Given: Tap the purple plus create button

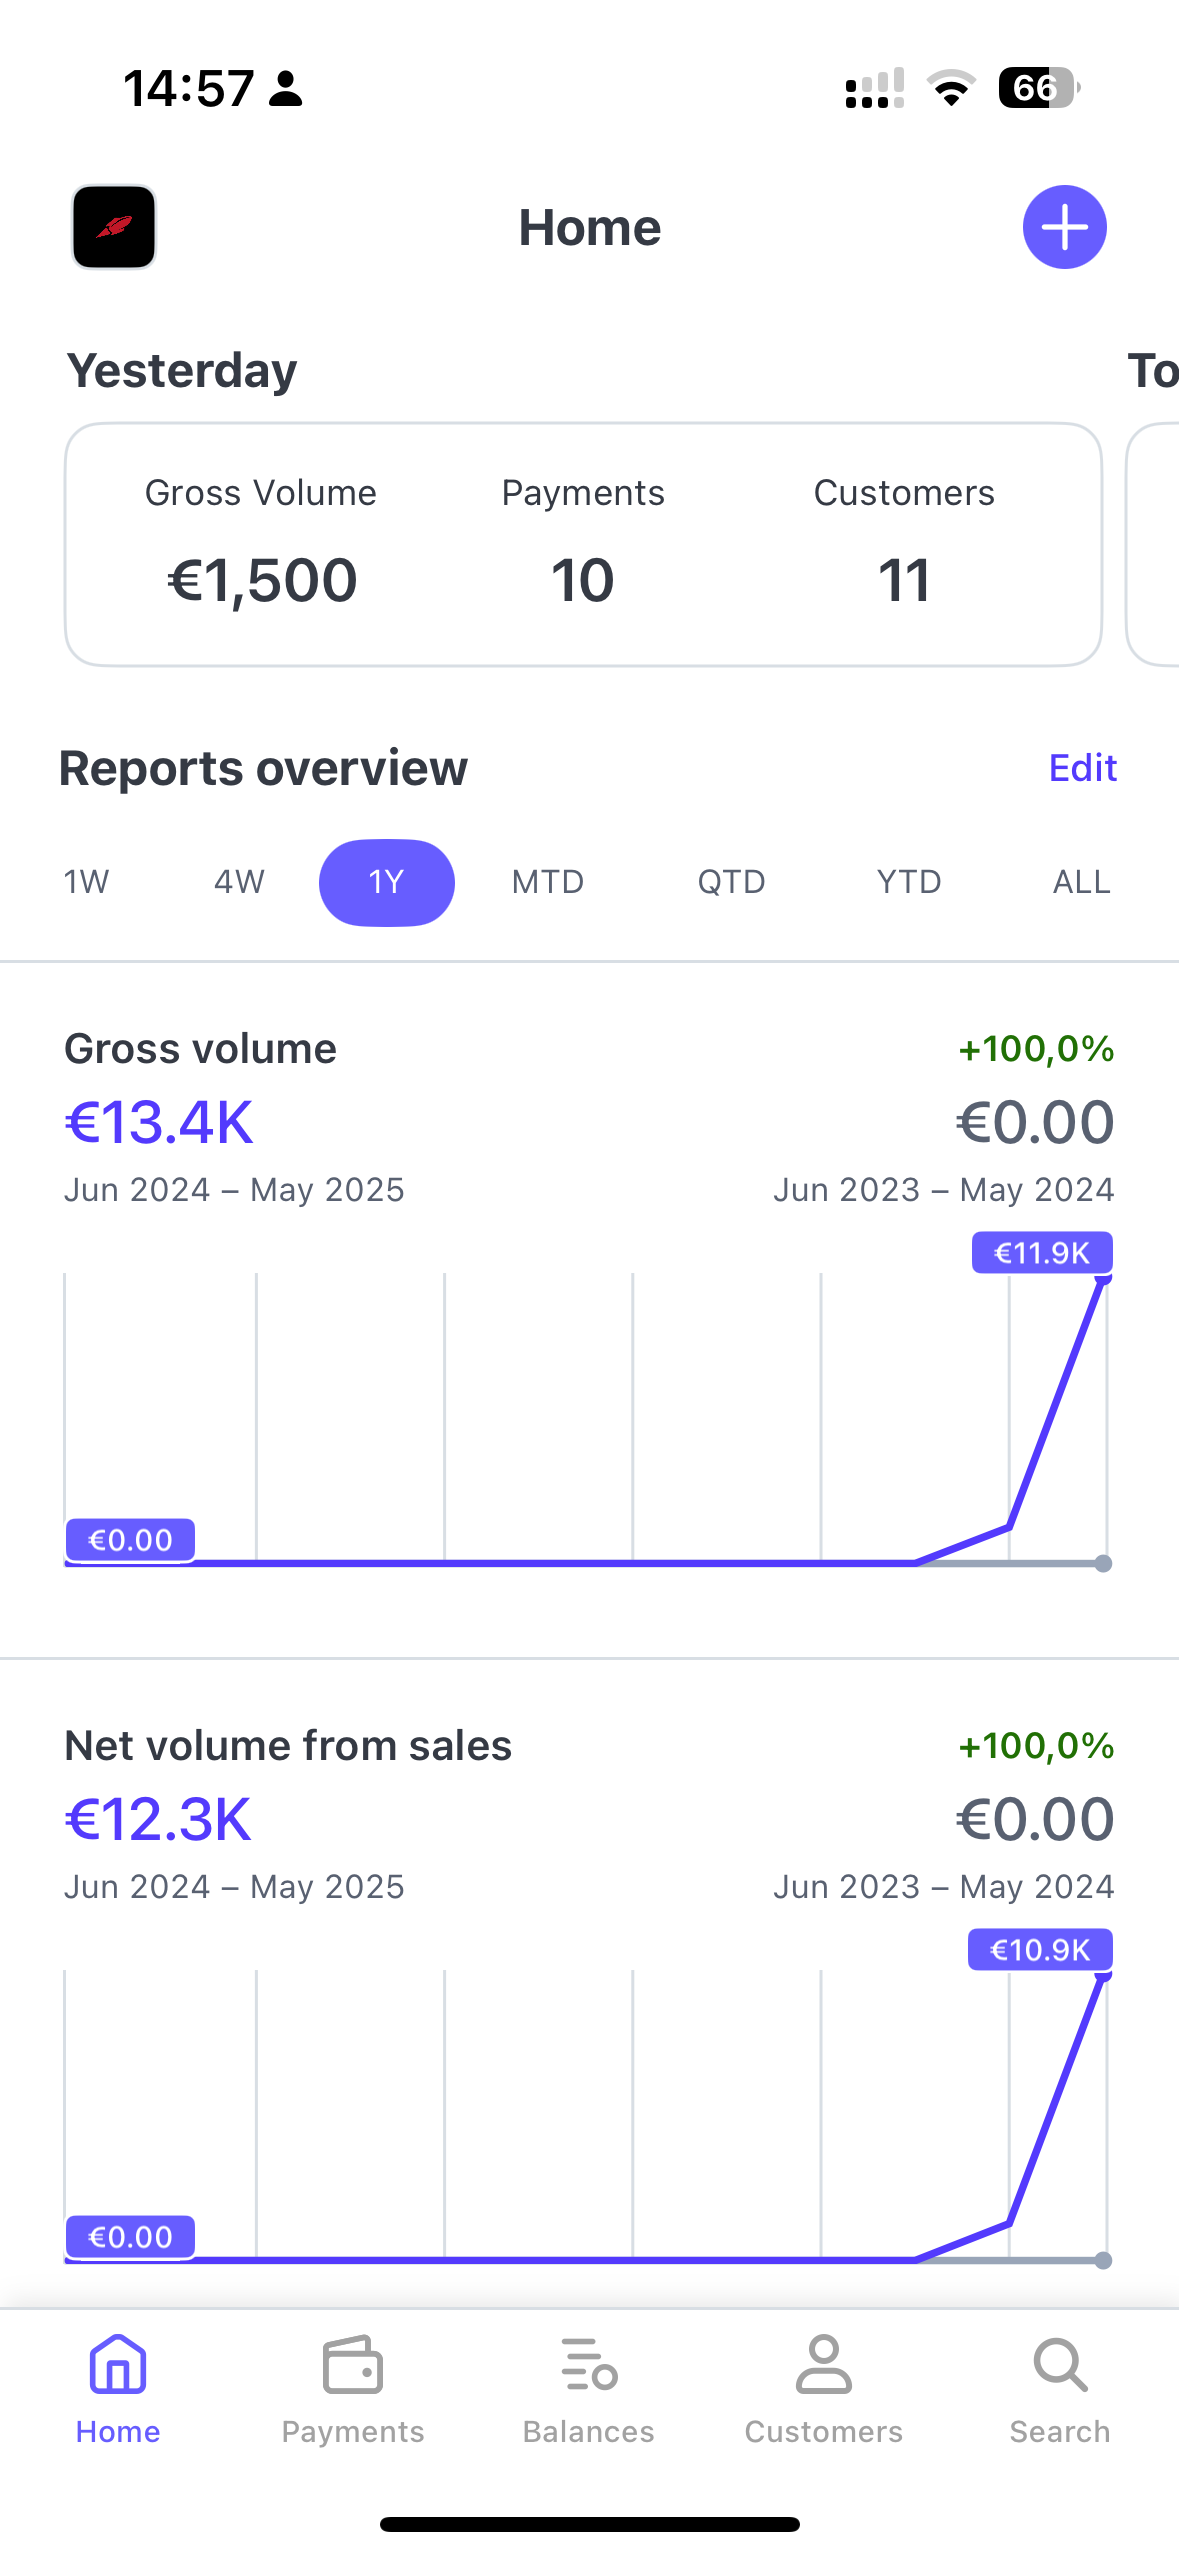Looking at the screenshot, I should click(1064, 228).
